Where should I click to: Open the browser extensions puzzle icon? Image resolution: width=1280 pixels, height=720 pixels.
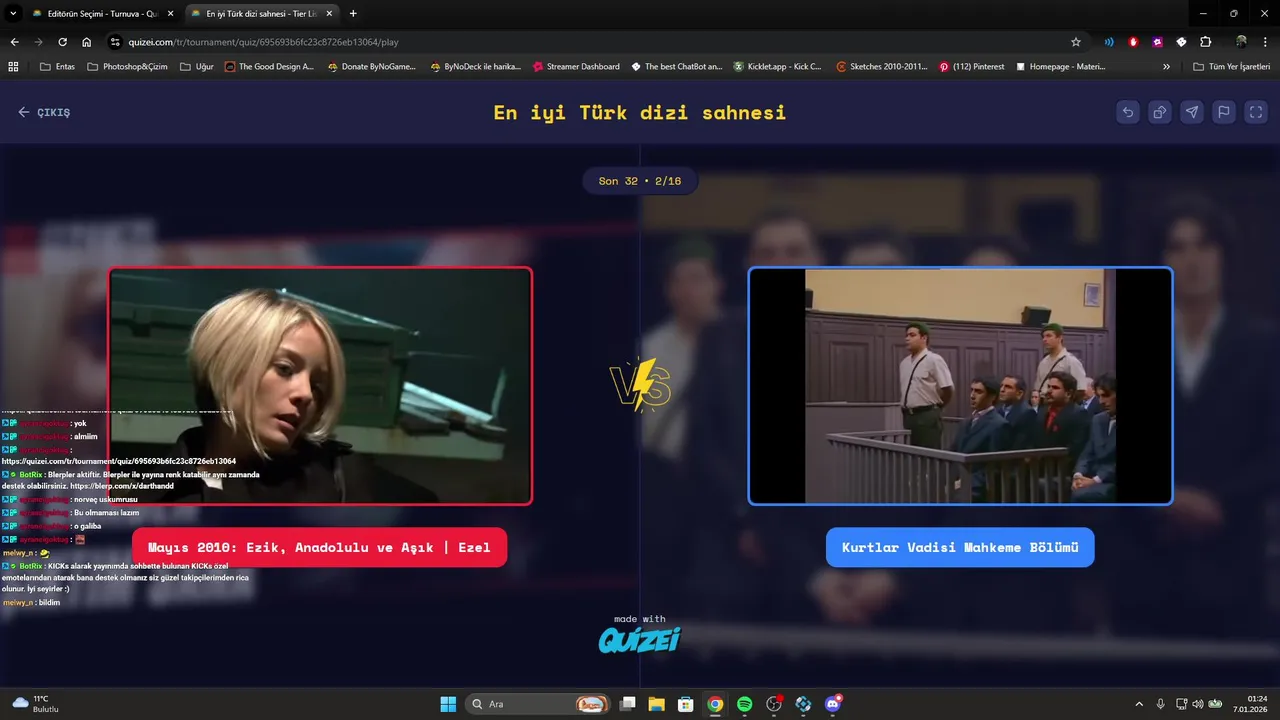click(1206, 42)
